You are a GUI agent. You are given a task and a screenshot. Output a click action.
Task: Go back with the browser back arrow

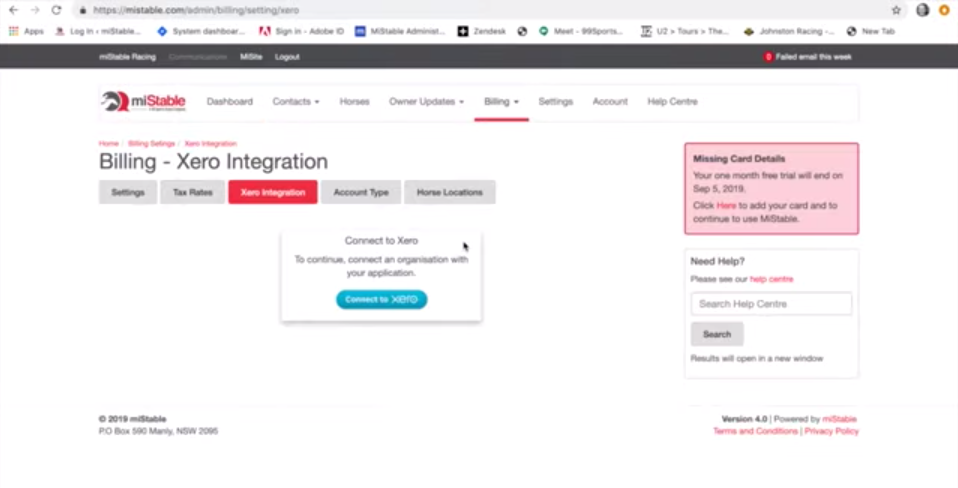point(13,10)
